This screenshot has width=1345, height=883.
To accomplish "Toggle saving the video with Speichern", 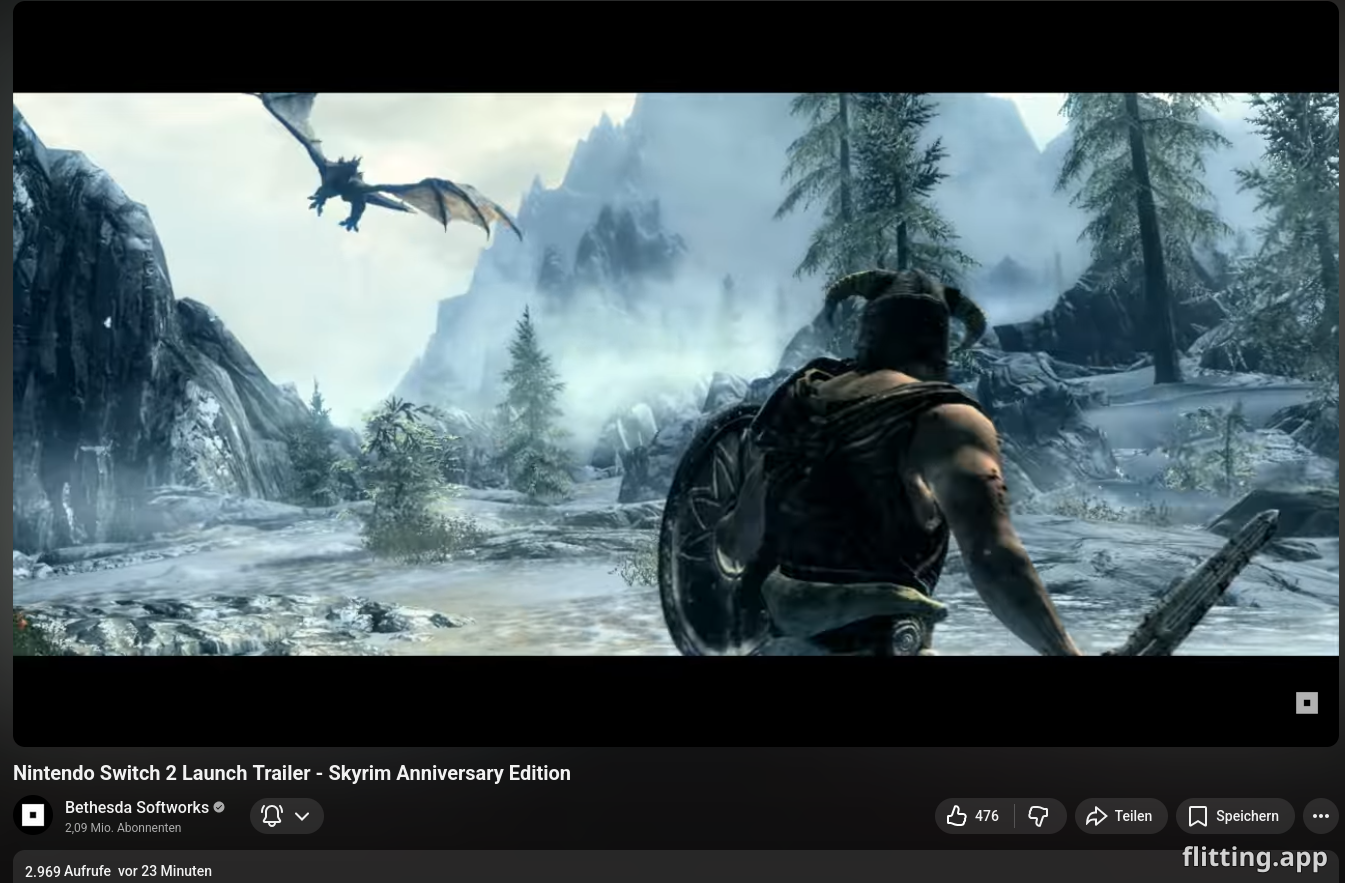I will pos(1235,816).
